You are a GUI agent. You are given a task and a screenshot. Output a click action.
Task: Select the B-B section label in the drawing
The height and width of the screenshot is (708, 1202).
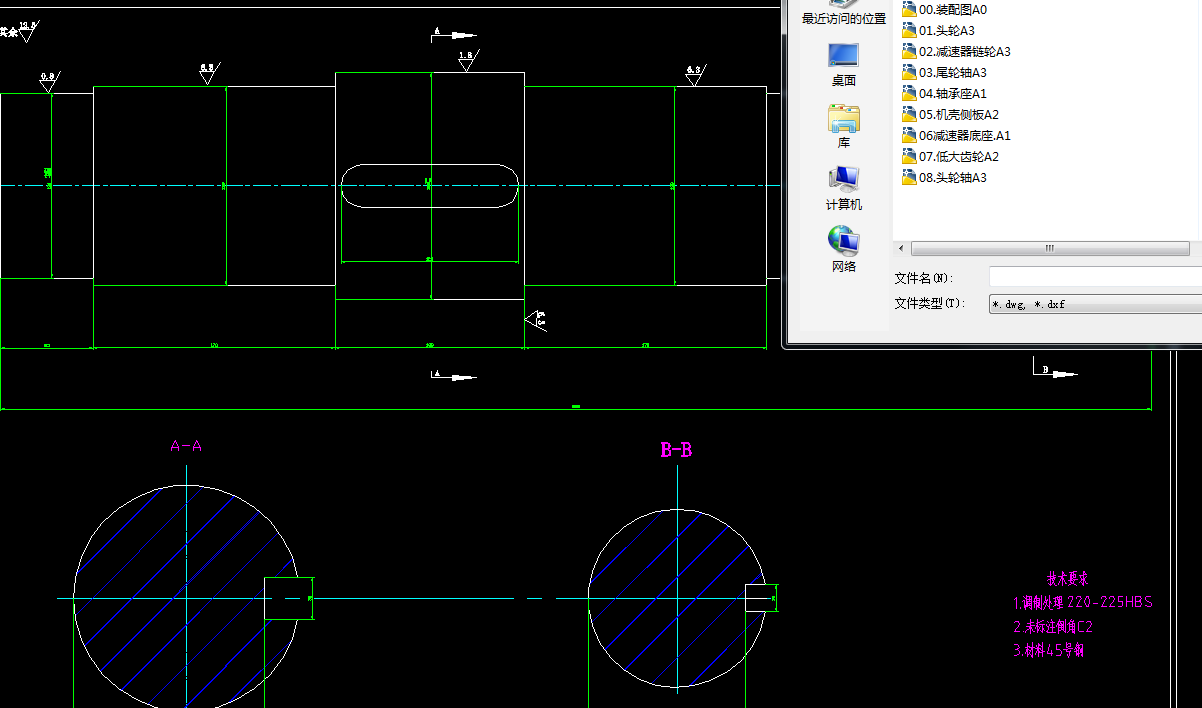pos(676,450)
